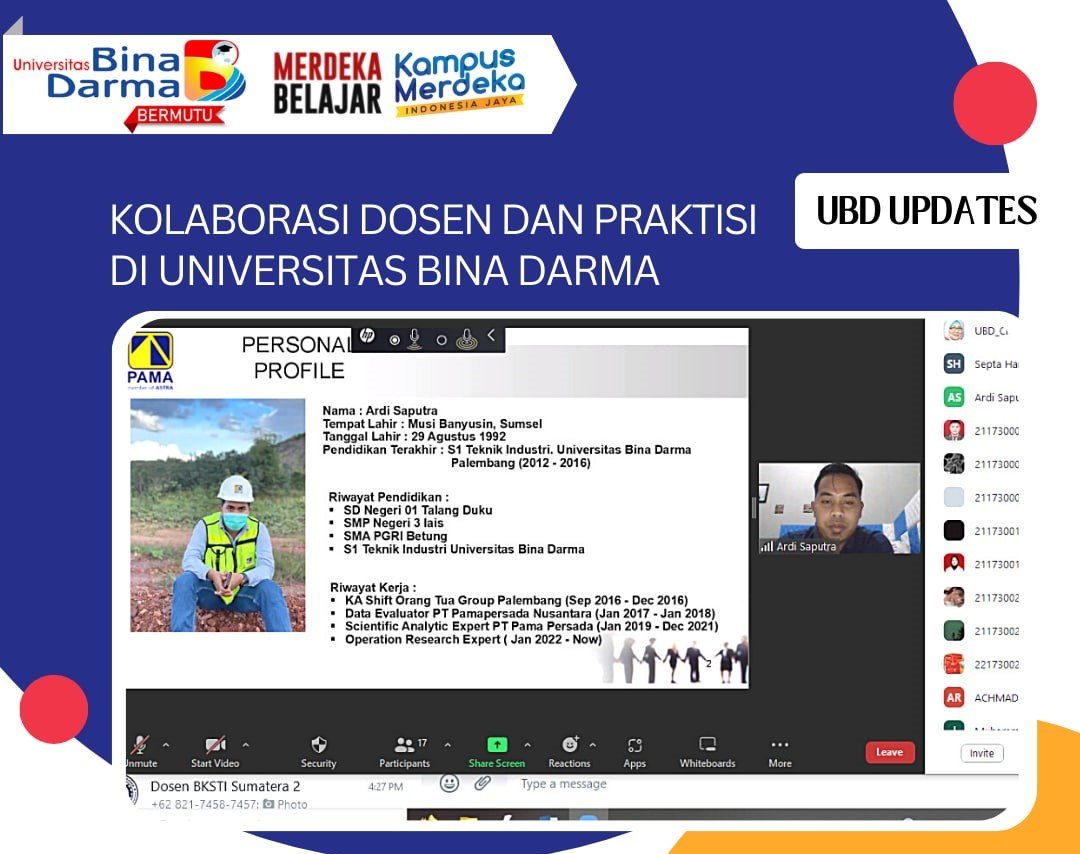Expand video options caret beside Start Video

point(246,744)
